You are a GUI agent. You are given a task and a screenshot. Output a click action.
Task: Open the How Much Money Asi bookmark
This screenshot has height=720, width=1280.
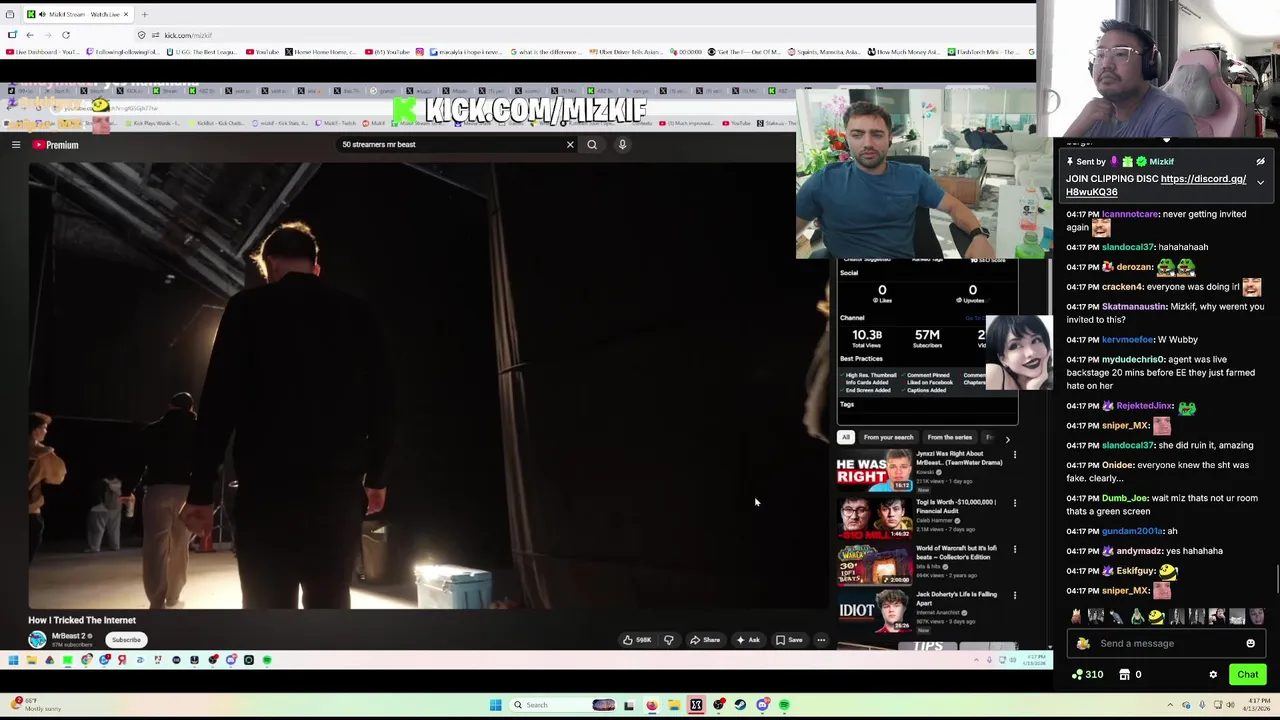tap(903, 52)
